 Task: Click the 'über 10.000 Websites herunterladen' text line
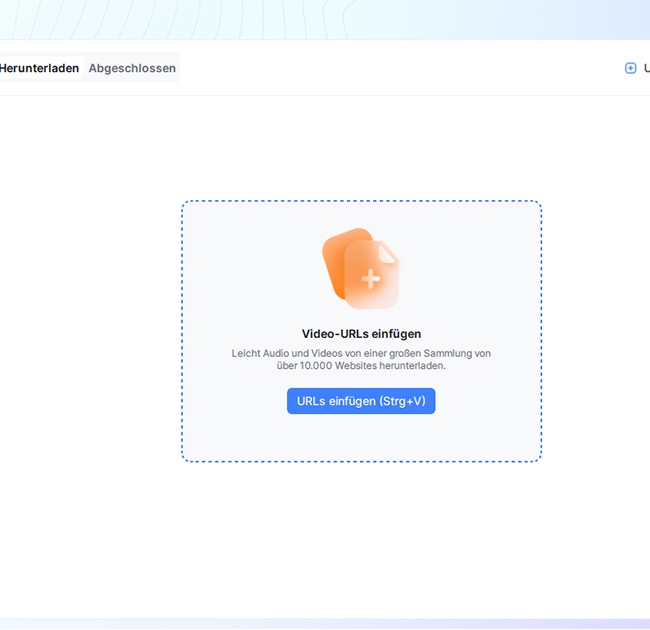click(361, 366)
